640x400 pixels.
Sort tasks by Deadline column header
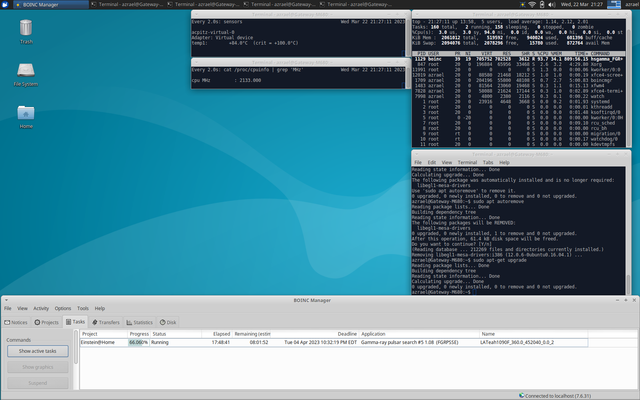click(x=347, y=334)
